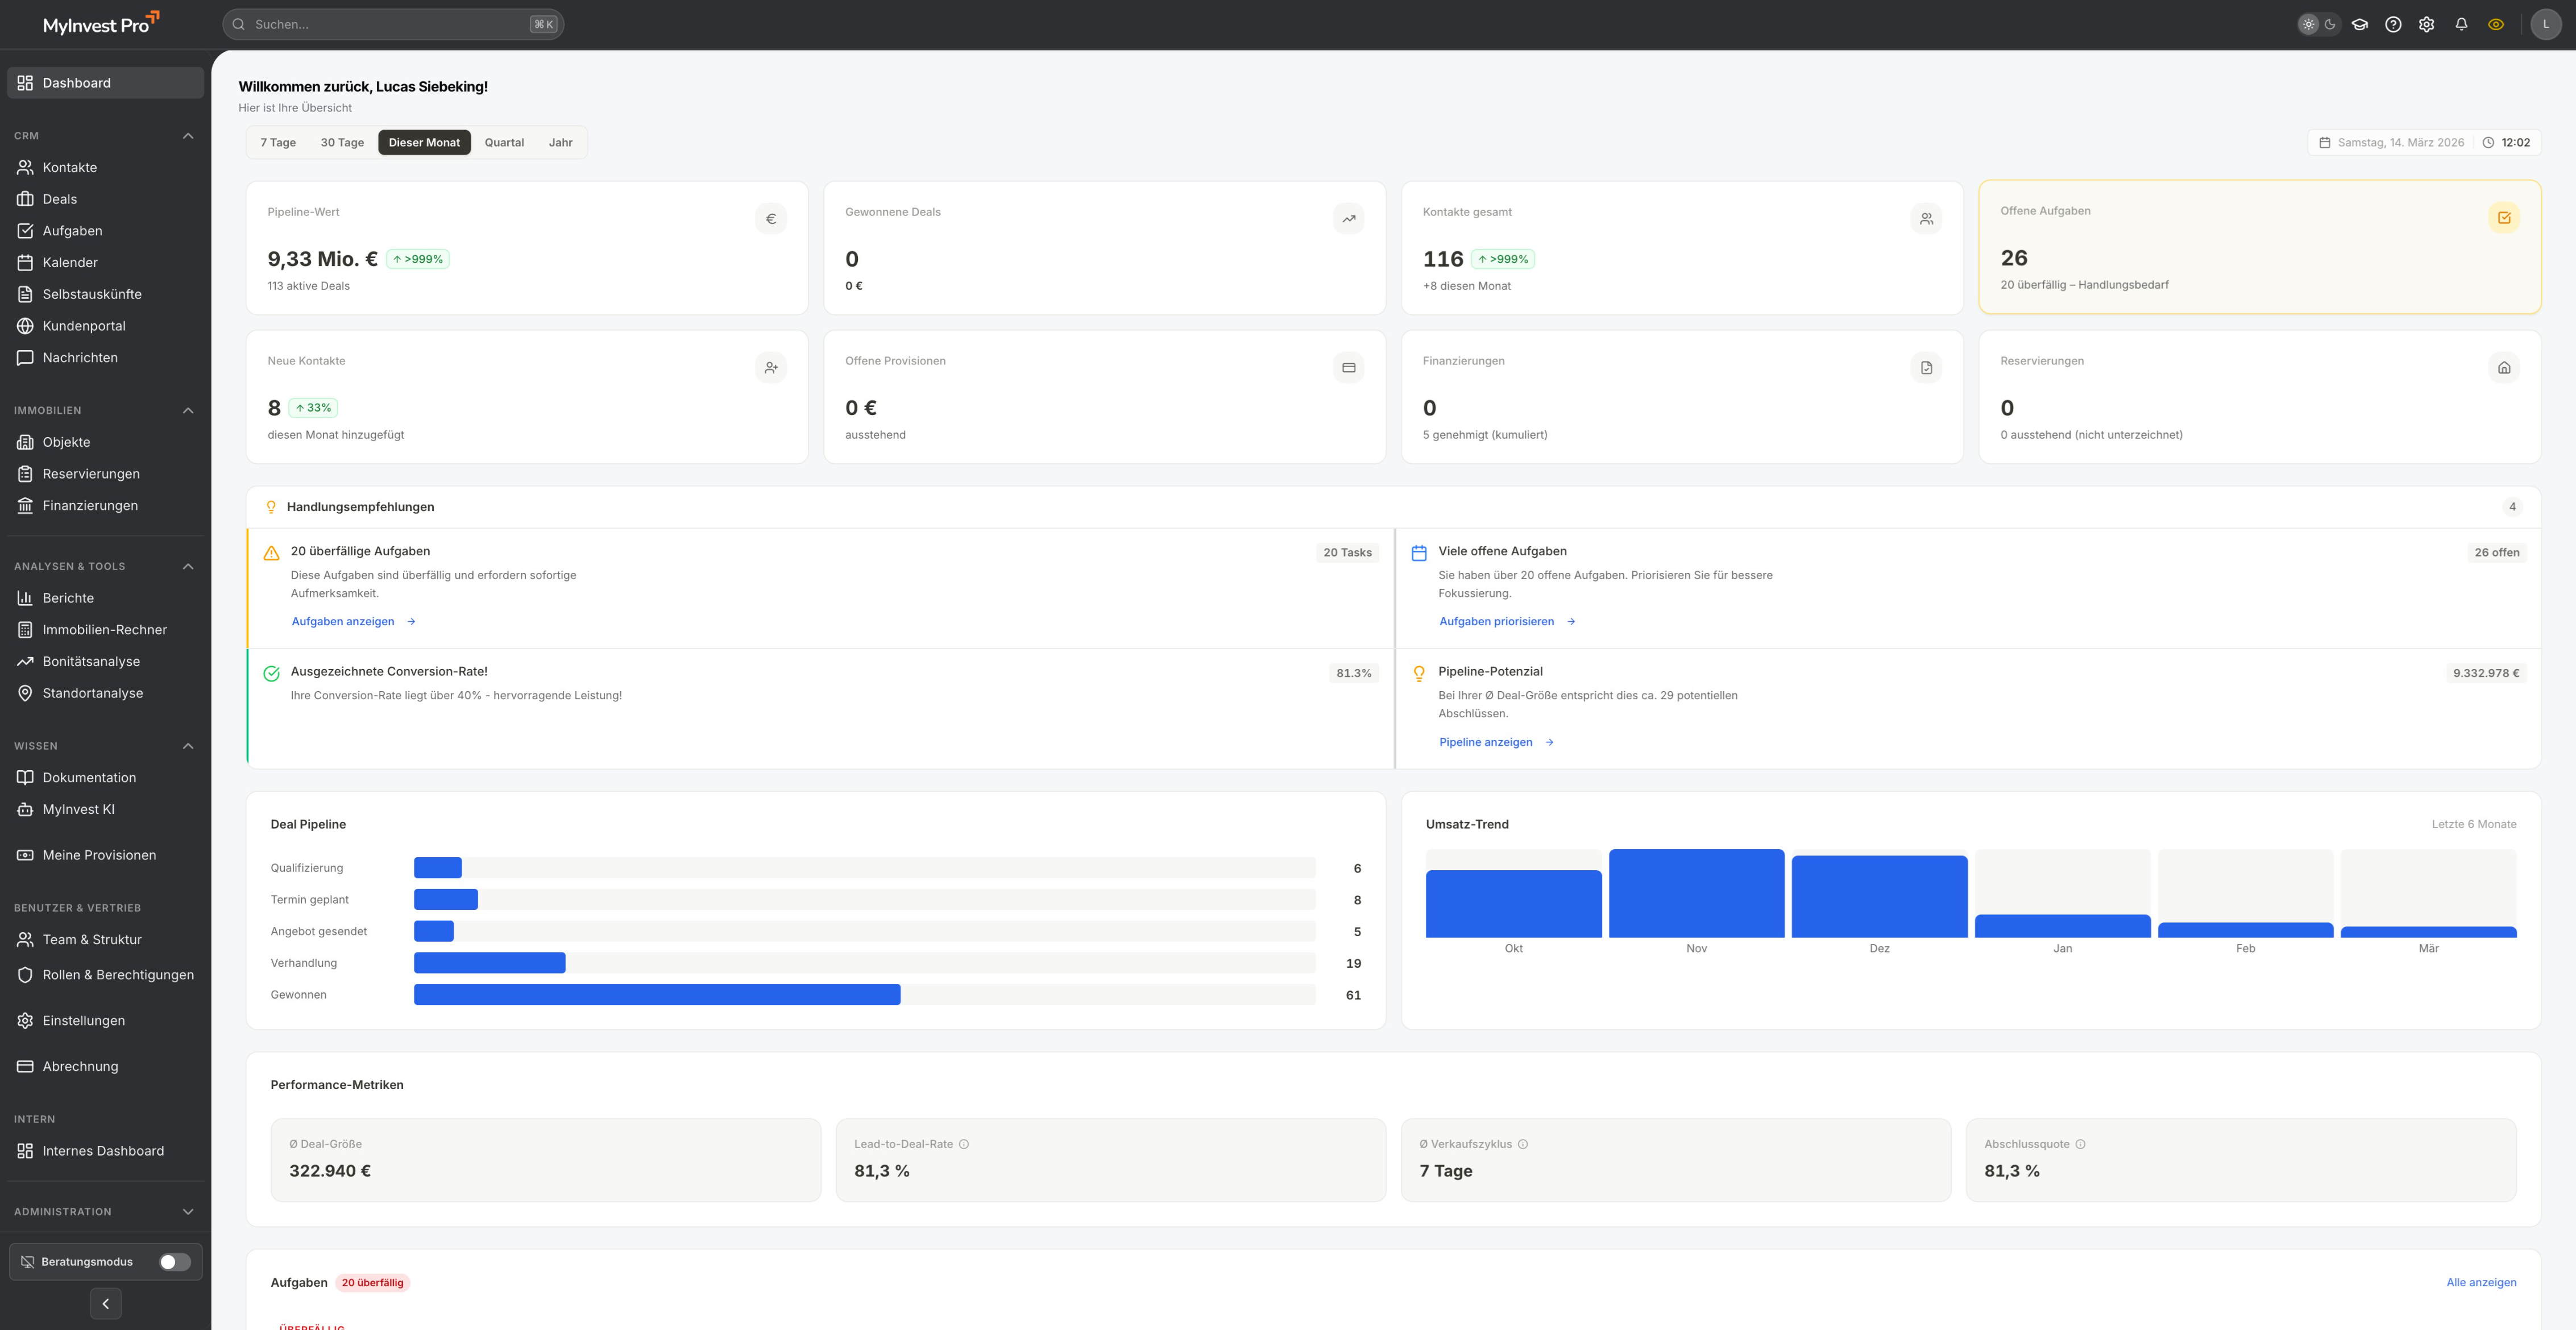This screenshot has height=1330, width=2576.
Task: Collapse the sidebar with the bottom arrow
Action: pos(105,1303)
